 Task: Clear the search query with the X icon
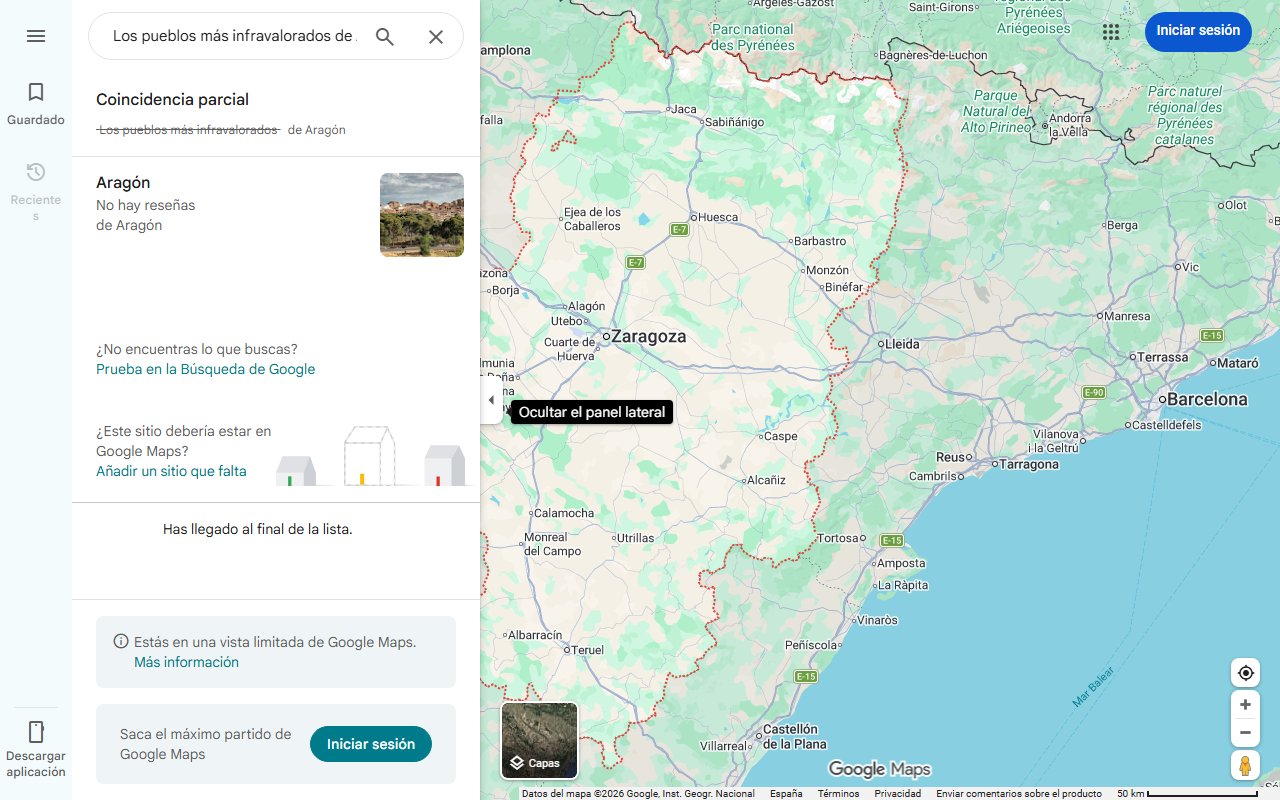click(436, 36)
